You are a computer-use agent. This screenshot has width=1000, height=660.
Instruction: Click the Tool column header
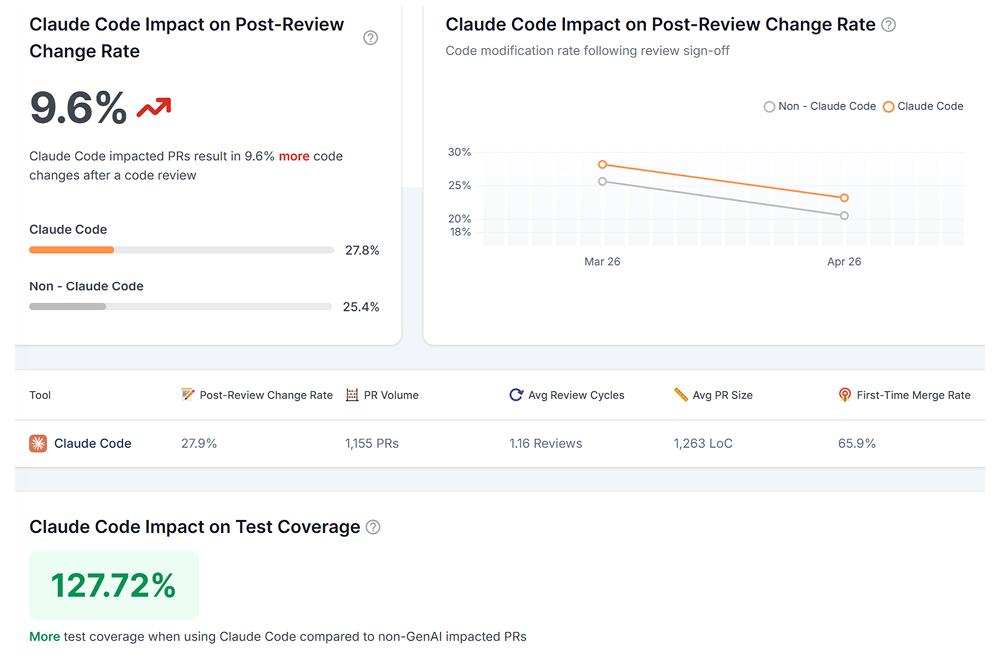coord(40,395)
